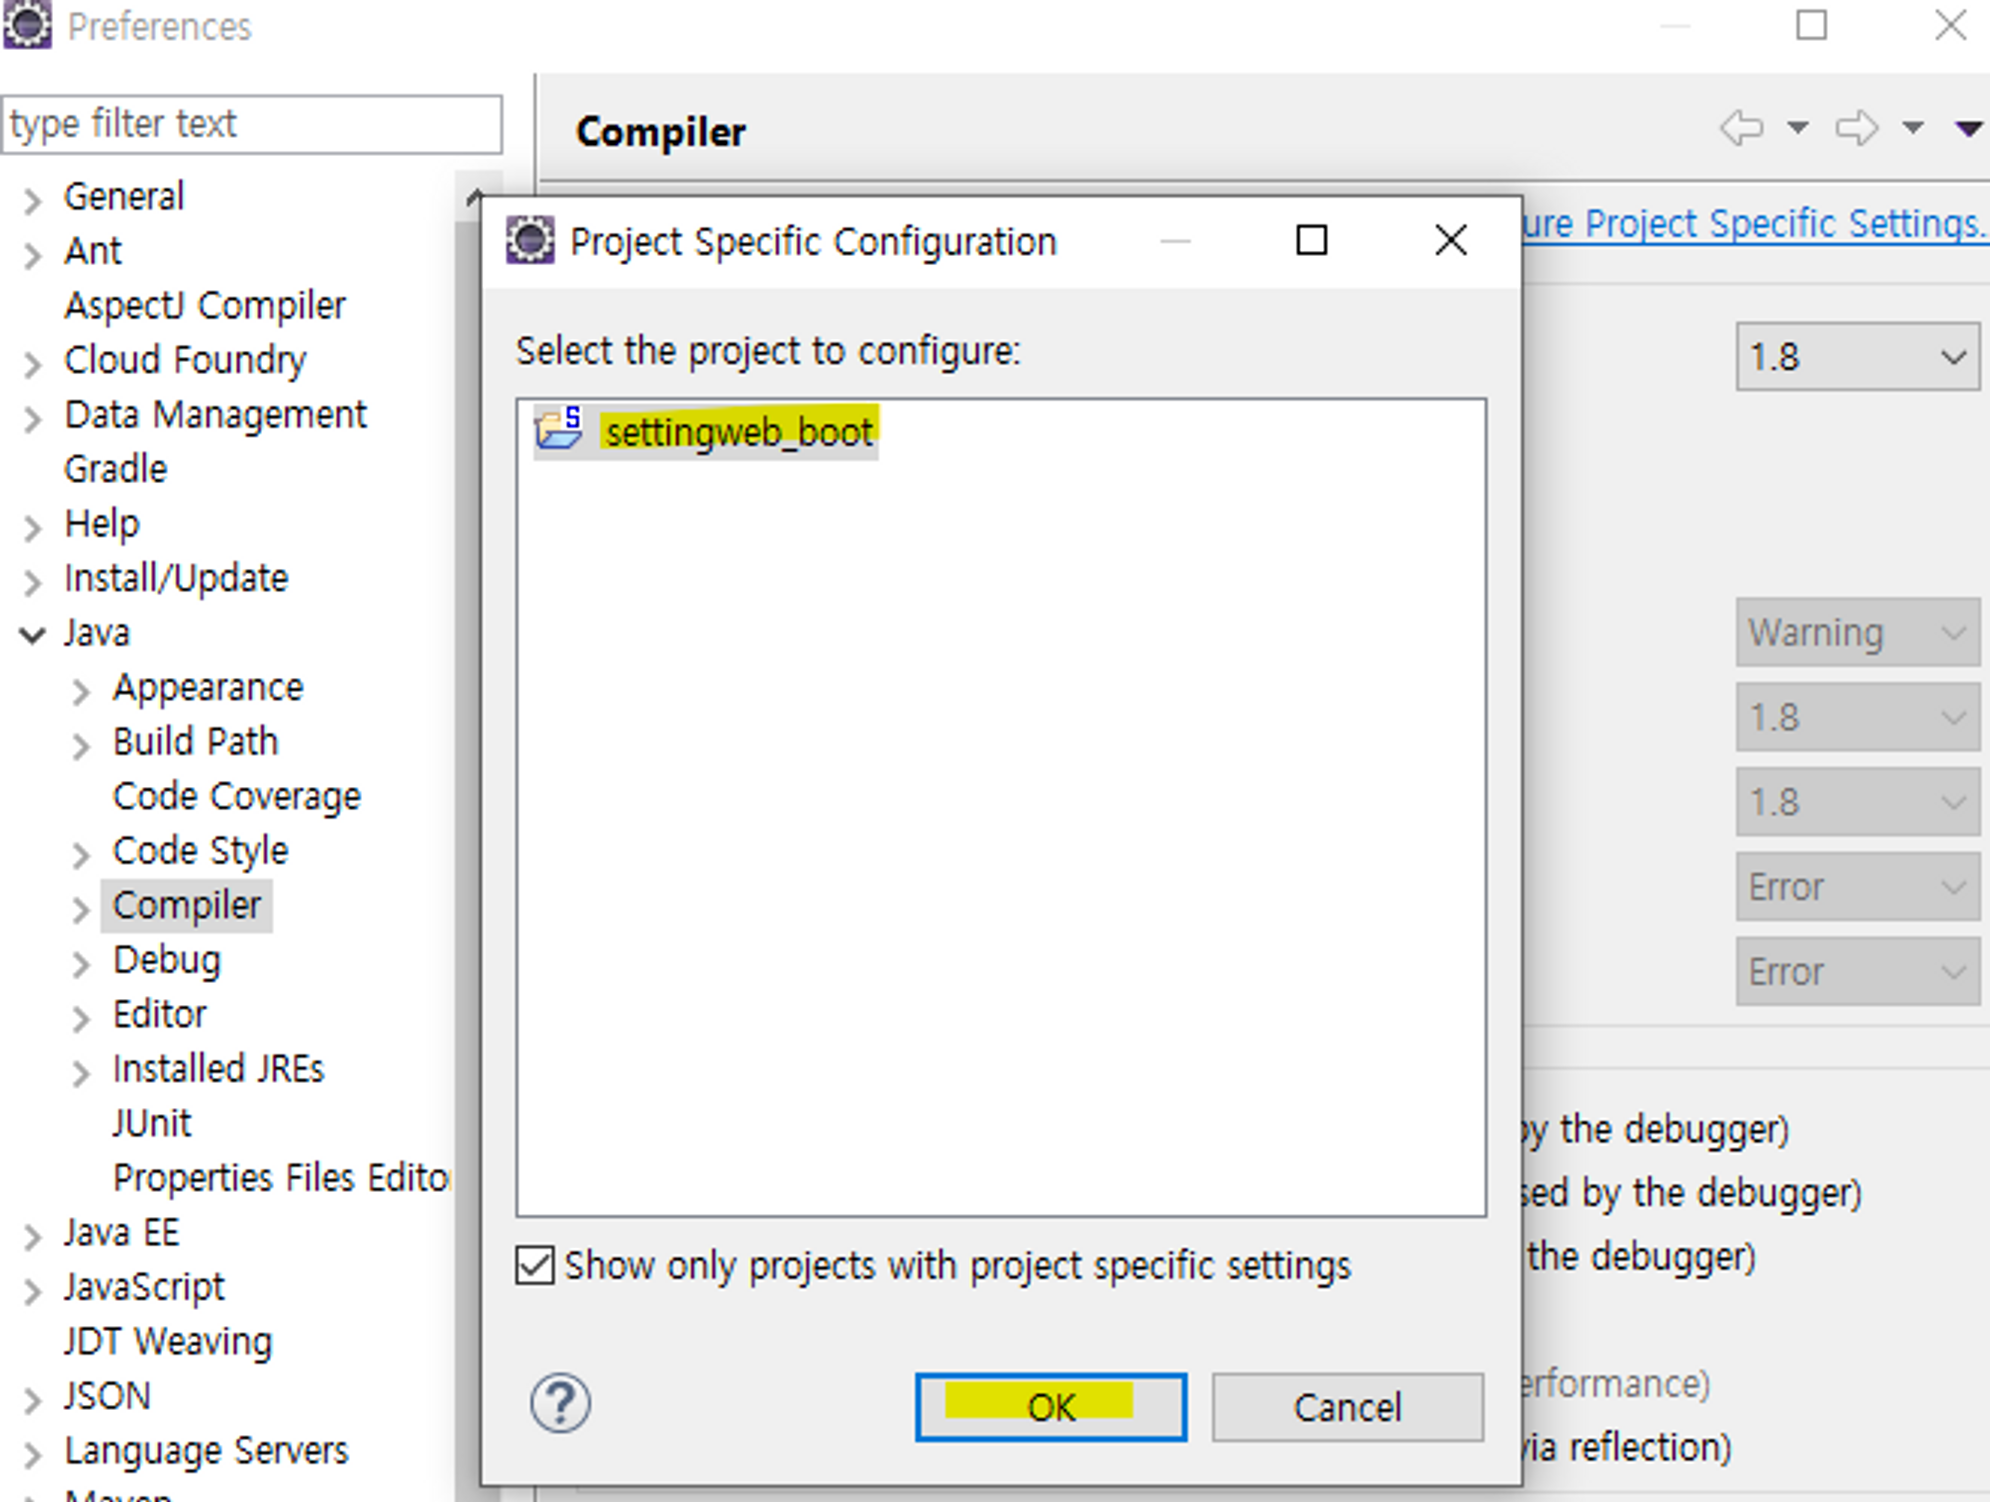
Task: Open the preferences view menu triangle
Action: click(1968, 128)
